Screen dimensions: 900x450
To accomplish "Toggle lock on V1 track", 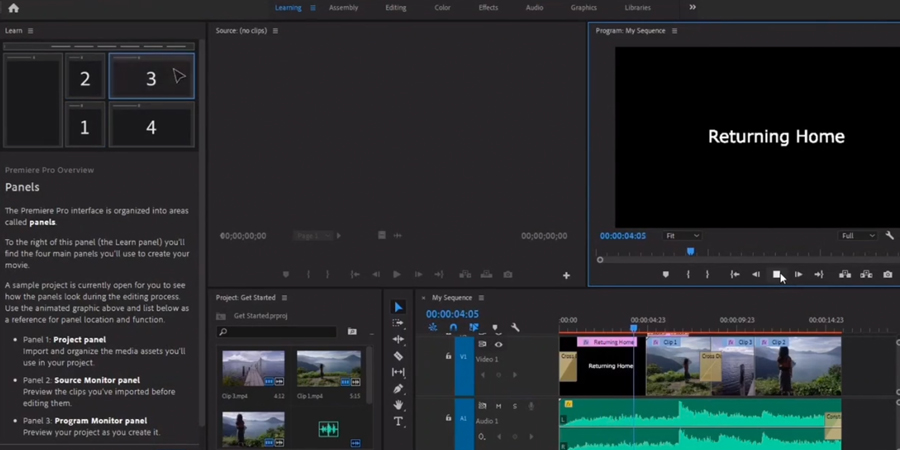I will (x=448, y=356).
